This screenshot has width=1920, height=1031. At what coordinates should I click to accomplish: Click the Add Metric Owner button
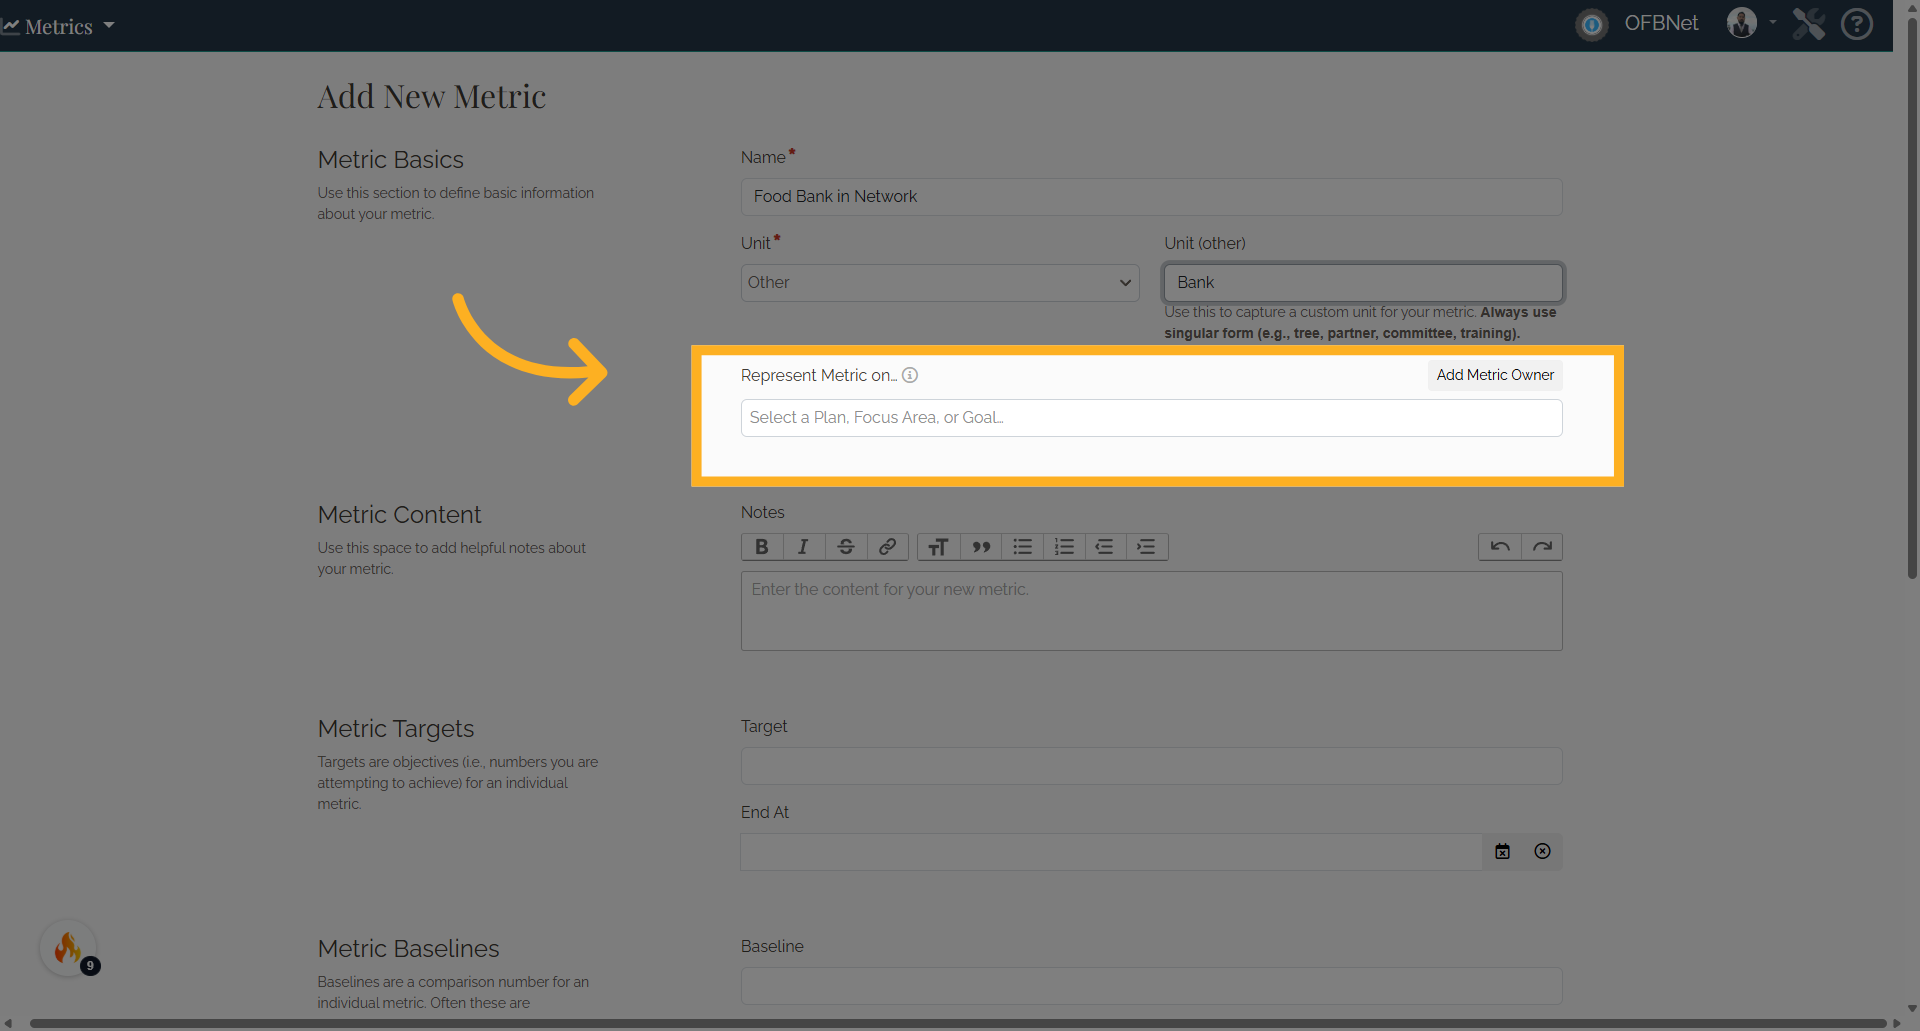coord(1495,375)
